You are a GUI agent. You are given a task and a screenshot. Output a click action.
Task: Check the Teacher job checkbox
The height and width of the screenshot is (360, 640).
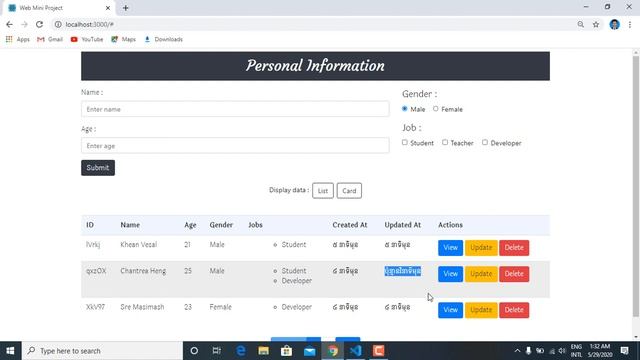coord(445,142)
